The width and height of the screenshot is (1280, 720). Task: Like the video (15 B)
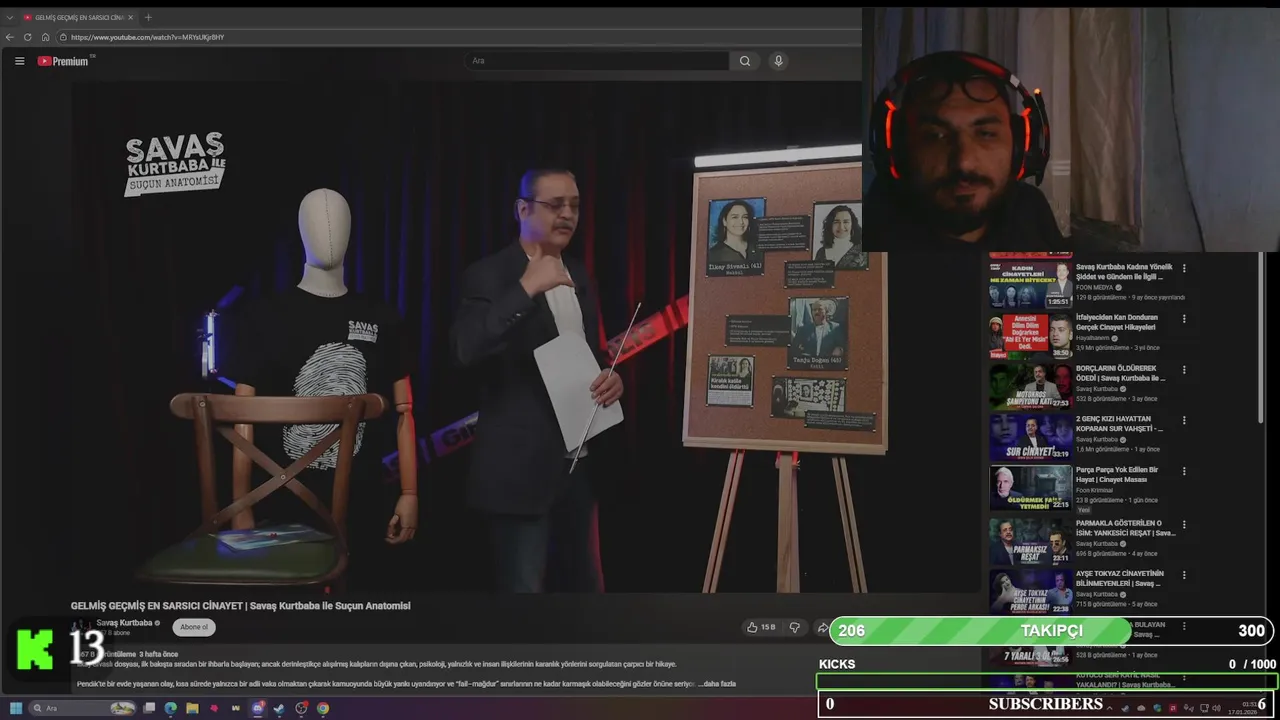pyautogui.click(x=761, y=627)
